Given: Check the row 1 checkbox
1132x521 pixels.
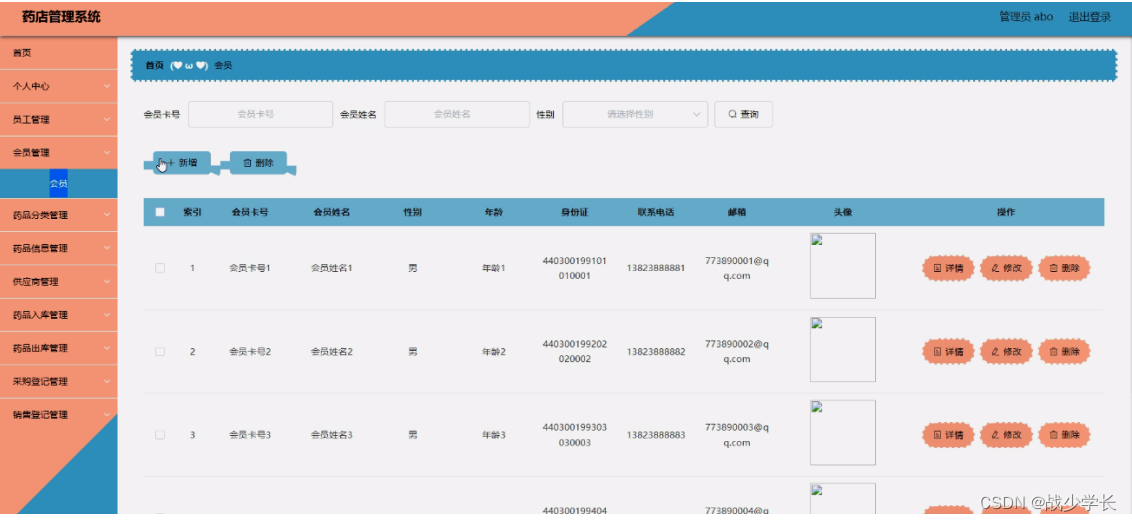Looking at the screenshot, I should point(160,268).
